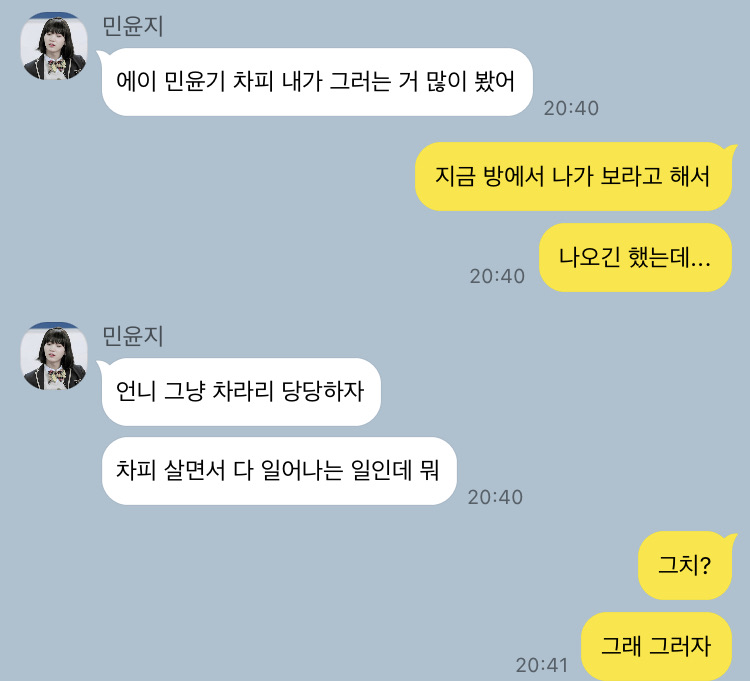The width and height of the screenshot is (750, 681).
Task: Select the message 언니 그냥 차라리 당당하자
Action: [x=240, y=392]
